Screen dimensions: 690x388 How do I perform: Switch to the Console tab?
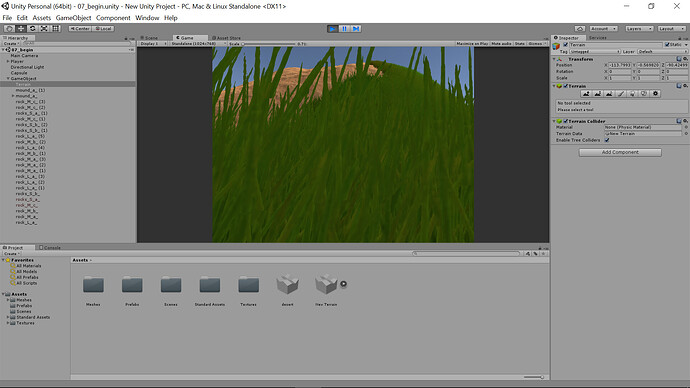point(50,248)
